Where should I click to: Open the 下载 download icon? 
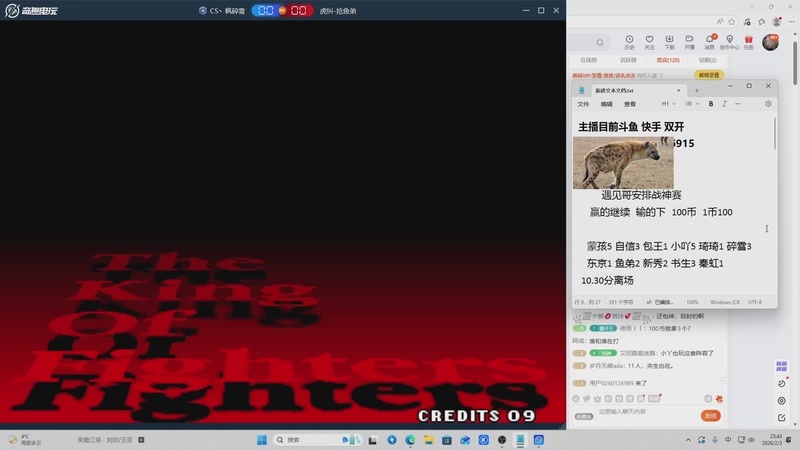click(669, 42)
